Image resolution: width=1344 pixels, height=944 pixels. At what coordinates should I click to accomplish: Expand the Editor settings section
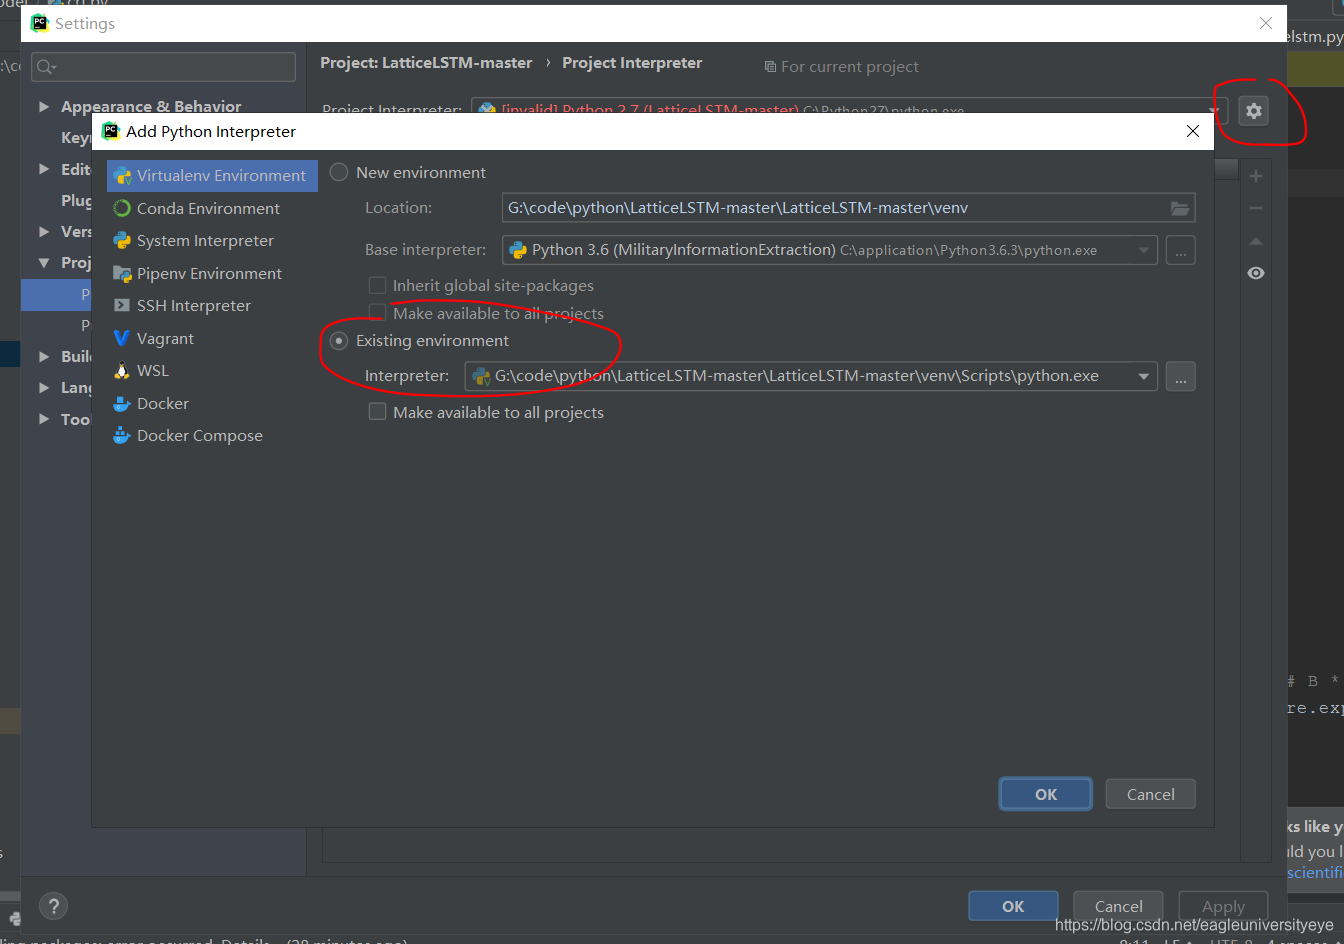(x=44, y=169)
